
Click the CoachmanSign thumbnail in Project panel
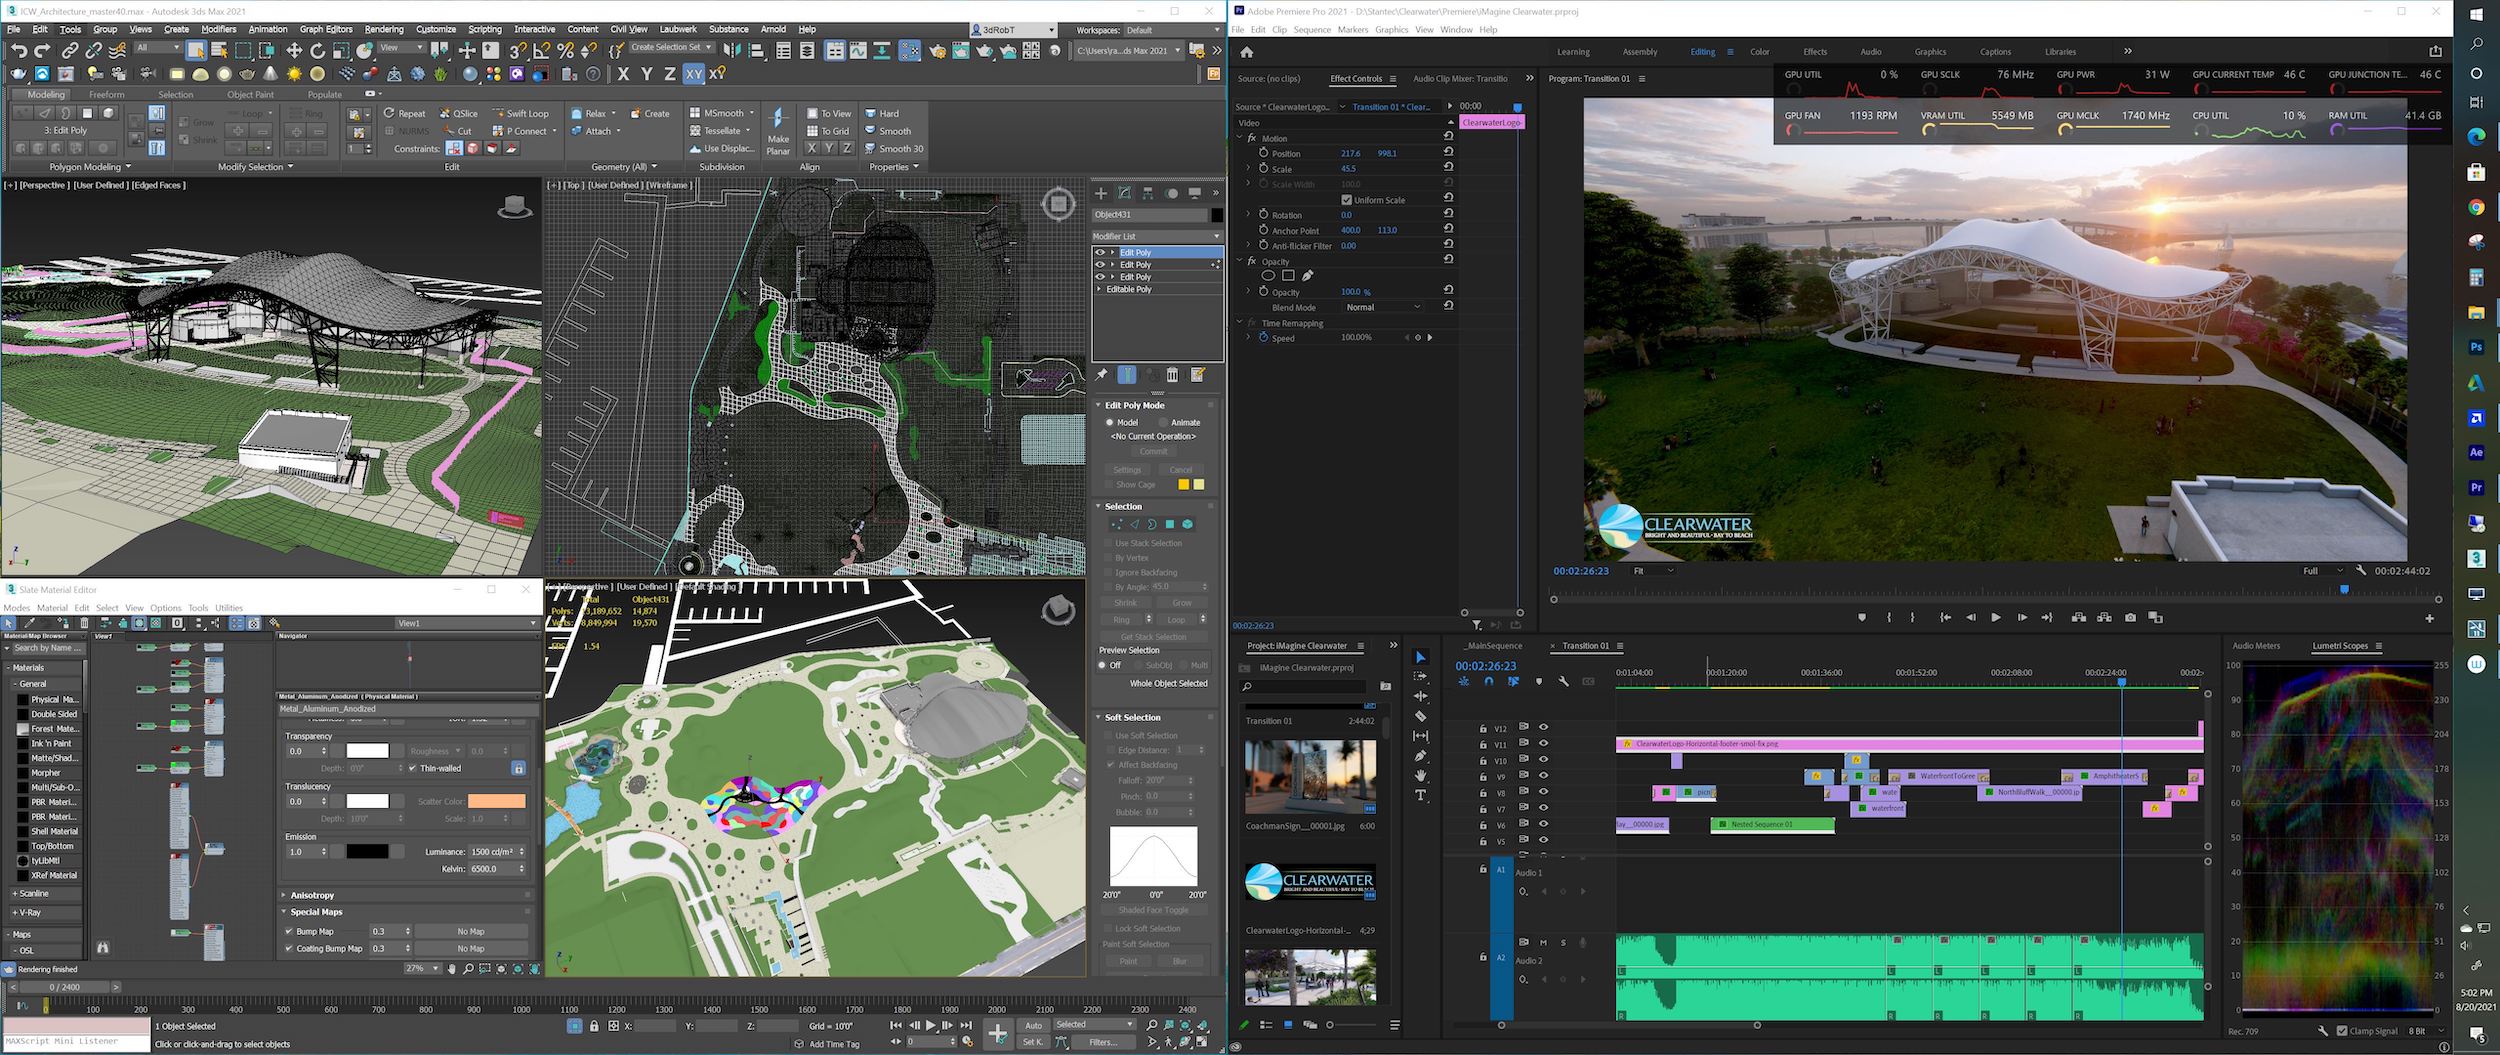tap(1310, 776)
